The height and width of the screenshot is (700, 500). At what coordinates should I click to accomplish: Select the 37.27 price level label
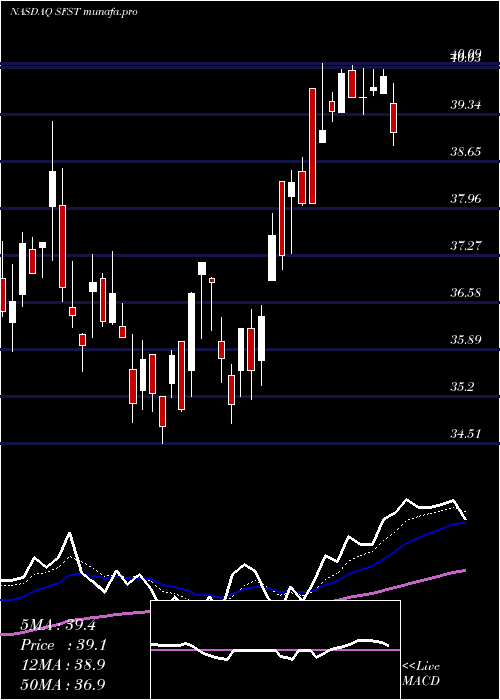click(466, 246)
